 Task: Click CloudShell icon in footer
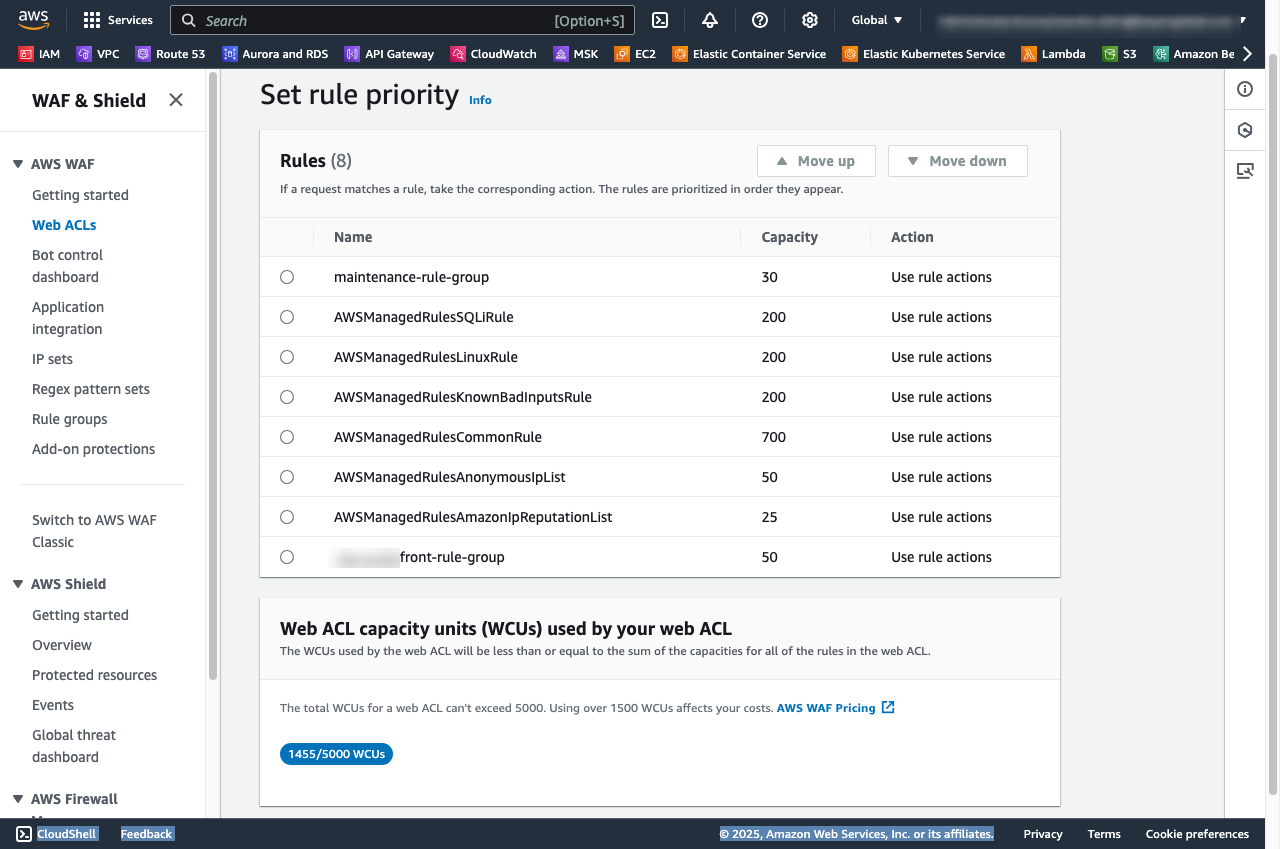[24, 834]
